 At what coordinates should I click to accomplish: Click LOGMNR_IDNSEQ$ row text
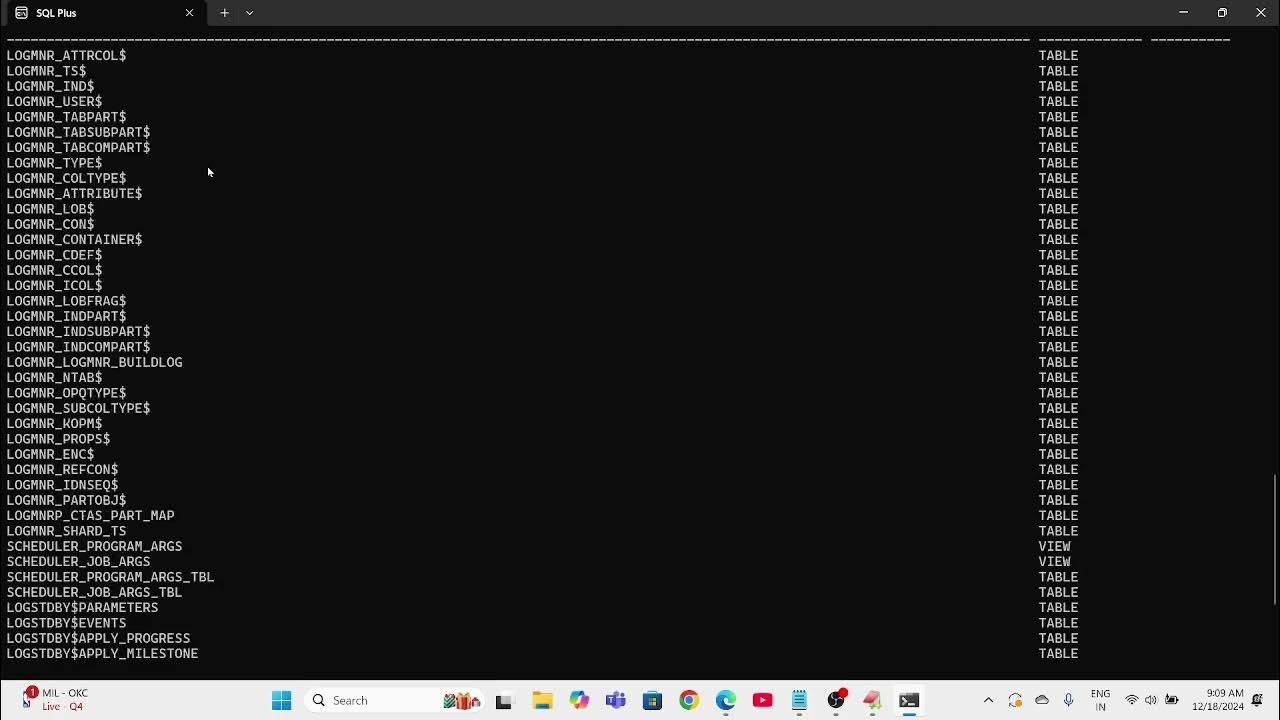(x=62, y=485)
